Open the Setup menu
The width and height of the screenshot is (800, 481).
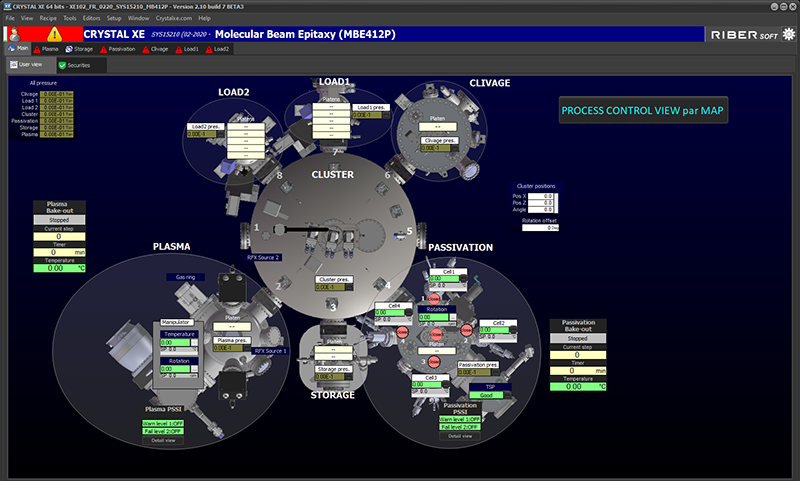coord(114,18)
